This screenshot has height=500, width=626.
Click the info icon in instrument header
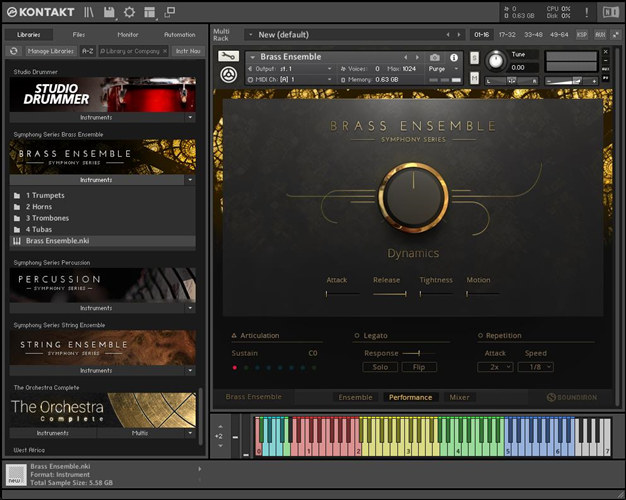point(453,57)
